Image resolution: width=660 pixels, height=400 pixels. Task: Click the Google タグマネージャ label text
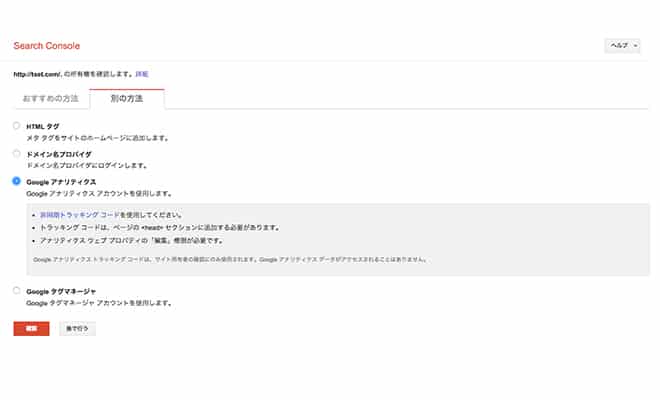61,291
